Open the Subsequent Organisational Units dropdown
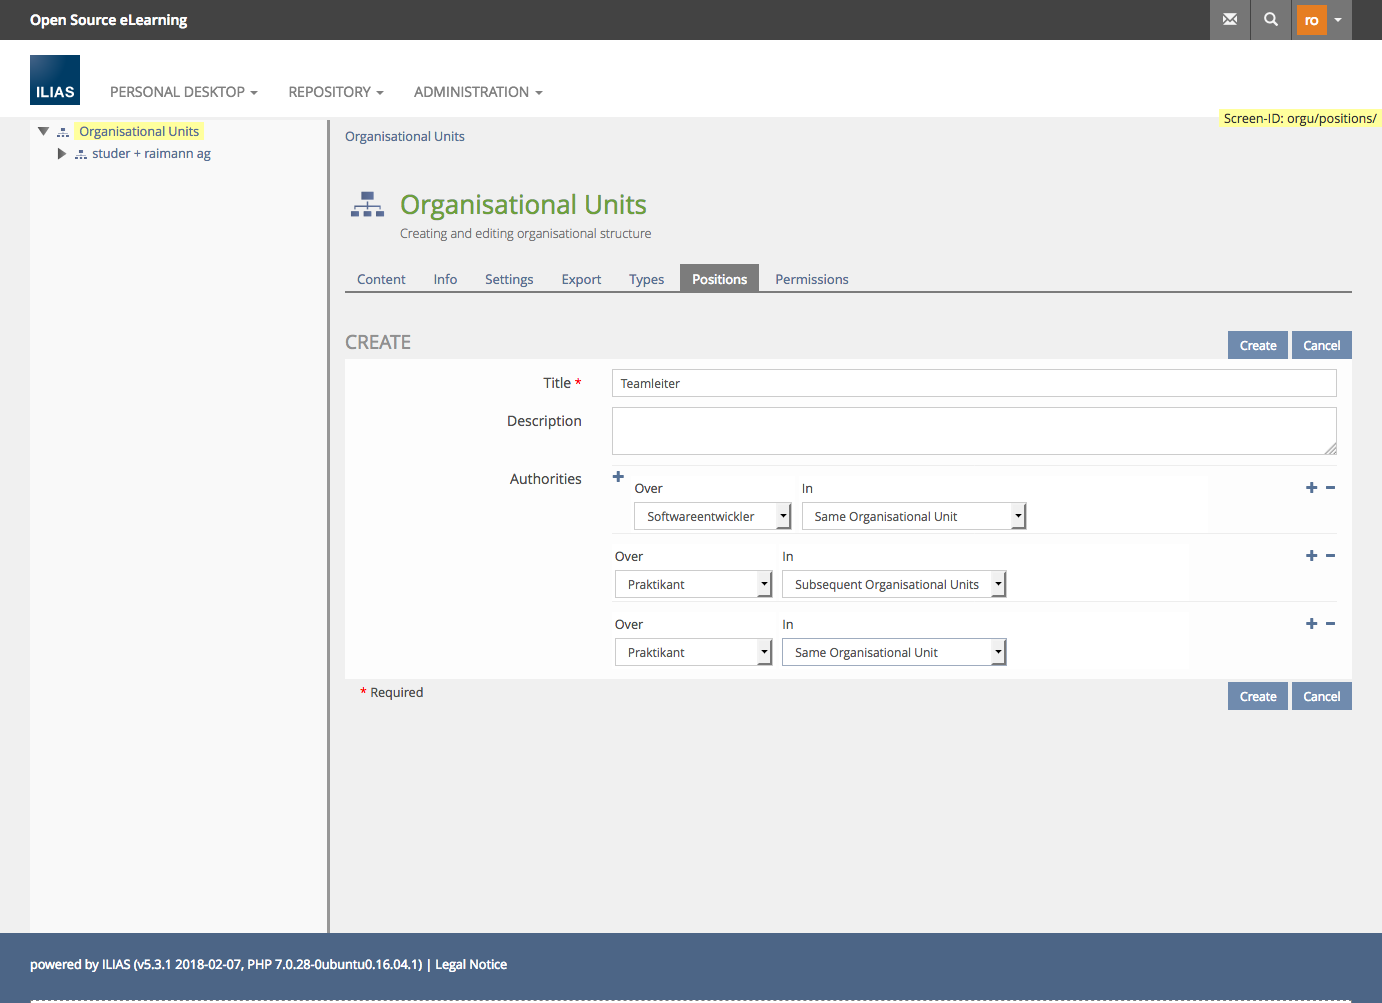Viewport: 1382px width, 1003px height. coord(893,584)
